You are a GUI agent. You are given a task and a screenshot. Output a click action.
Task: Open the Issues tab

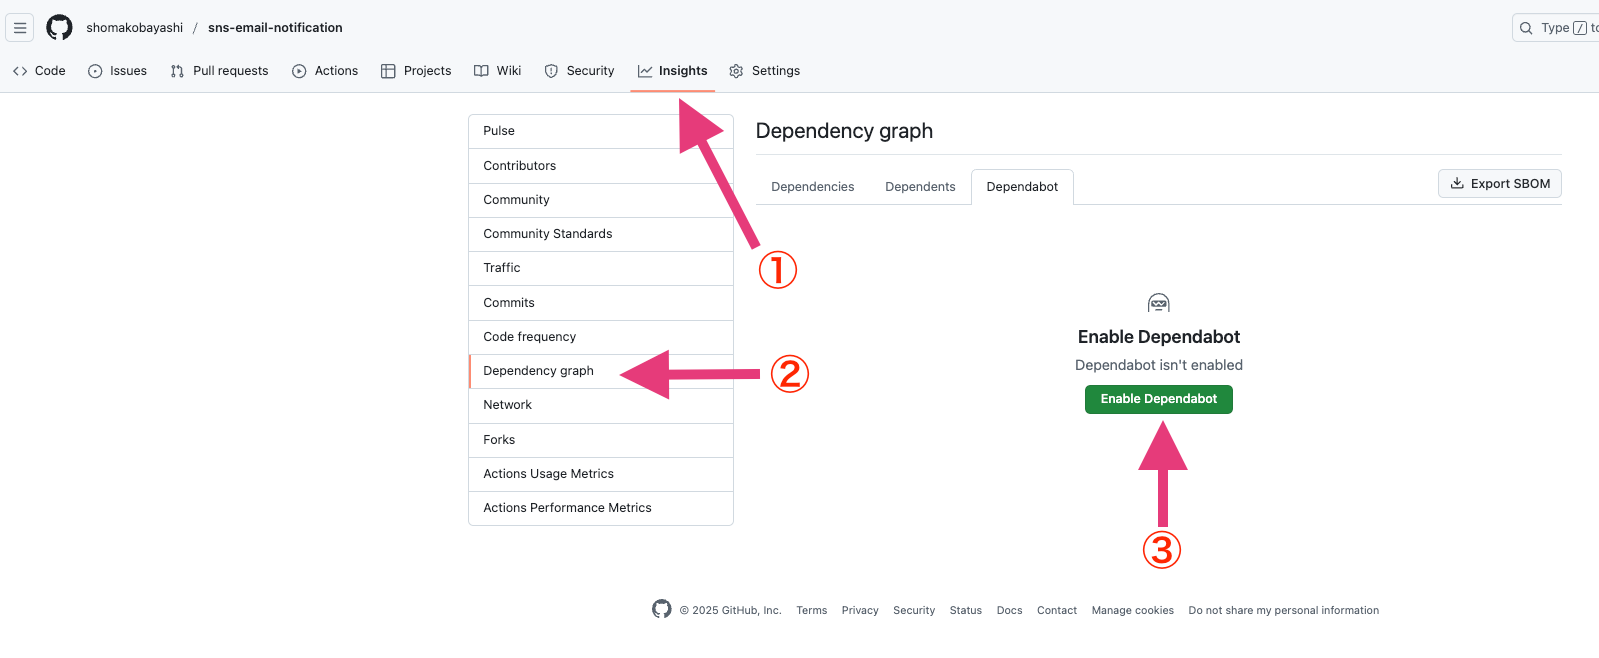[x=117, y=71]
